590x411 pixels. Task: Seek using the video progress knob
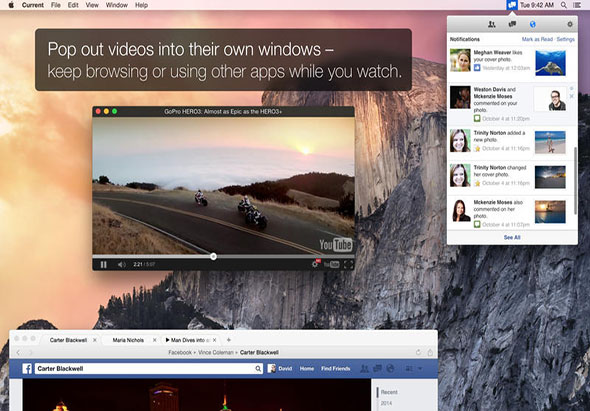coord(213,257)
